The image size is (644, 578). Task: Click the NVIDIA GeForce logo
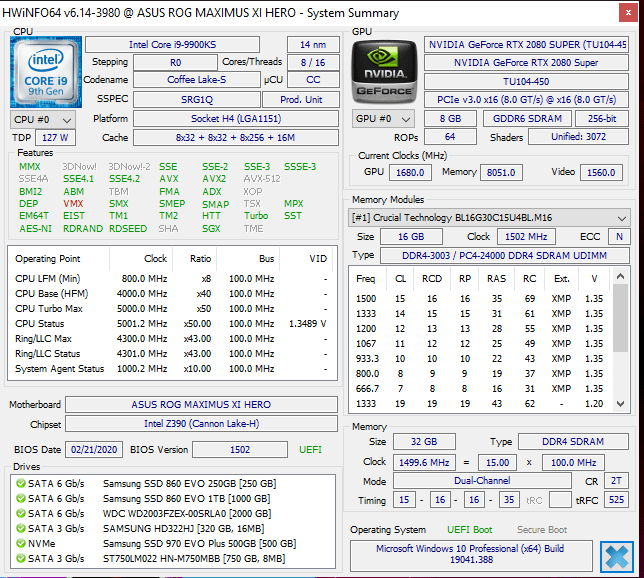[x=384, y=72]
